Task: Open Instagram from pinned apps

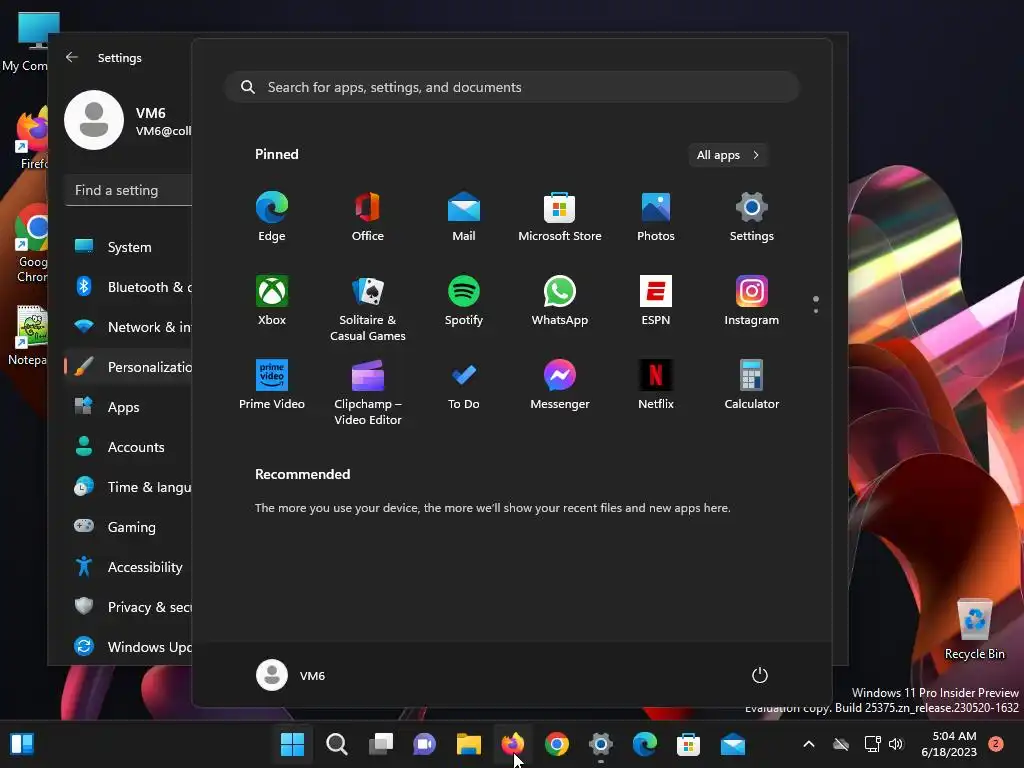Action: click(x=752, y=300)
